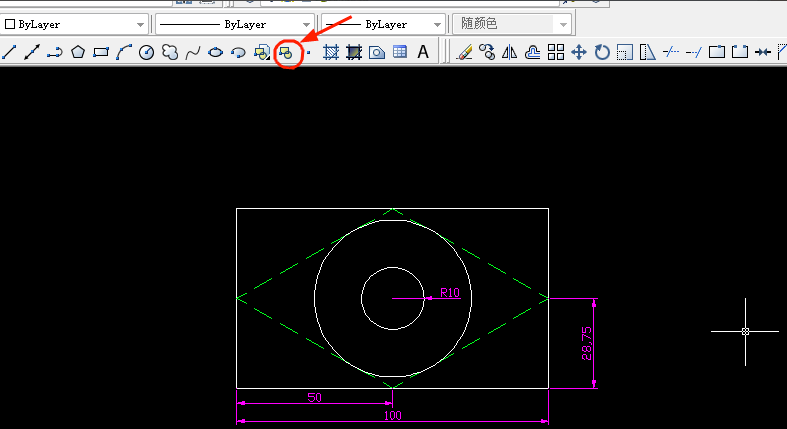Click the Make Block icon circled in red

tap(287, 52)
